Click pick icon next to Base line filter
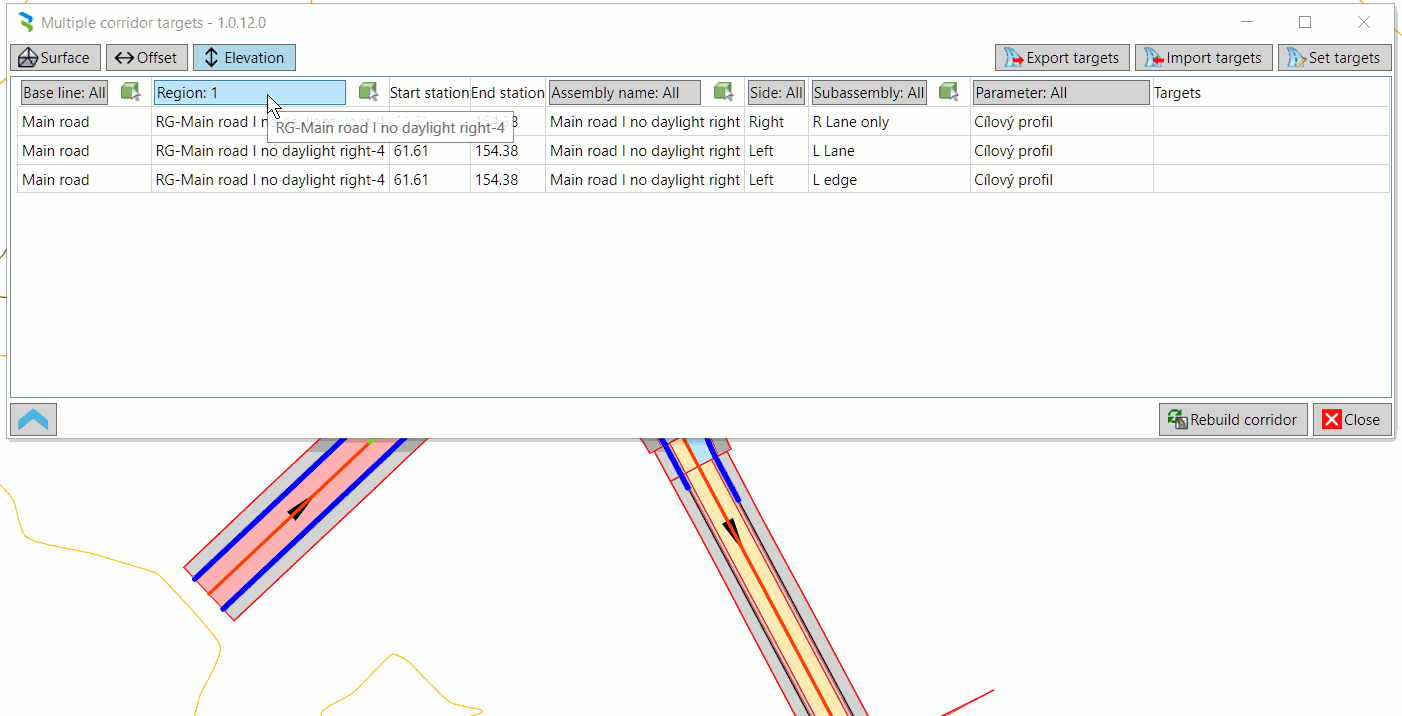Viewport: 1402px width, 716px height. click(x=130, y=92)
